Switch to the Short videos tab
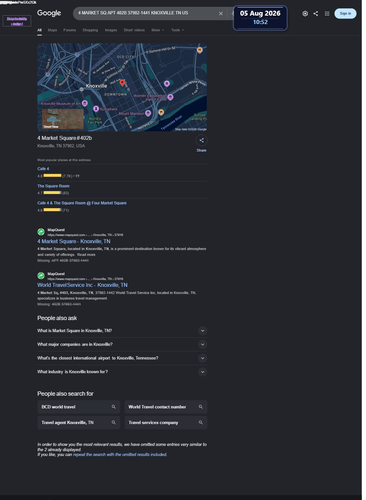This screenshot has height=500, width=366. 134,30
